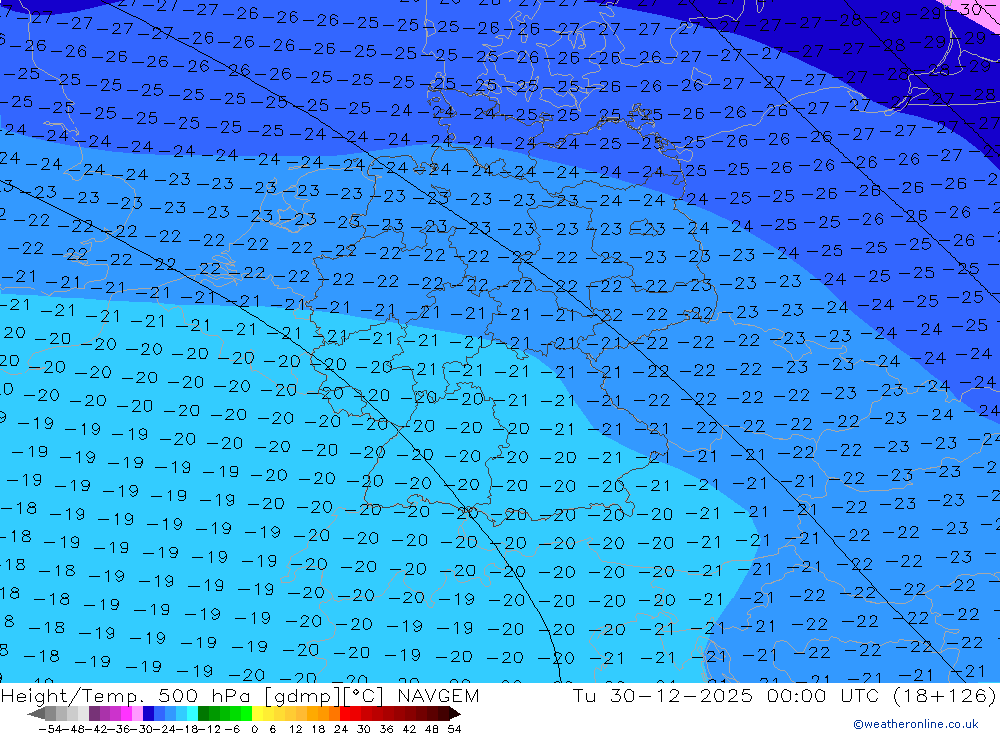Viewport: 1000px width, 733px height.
Task: Click the yellow legend swatch above 0
Action: (x=258, y=713)
